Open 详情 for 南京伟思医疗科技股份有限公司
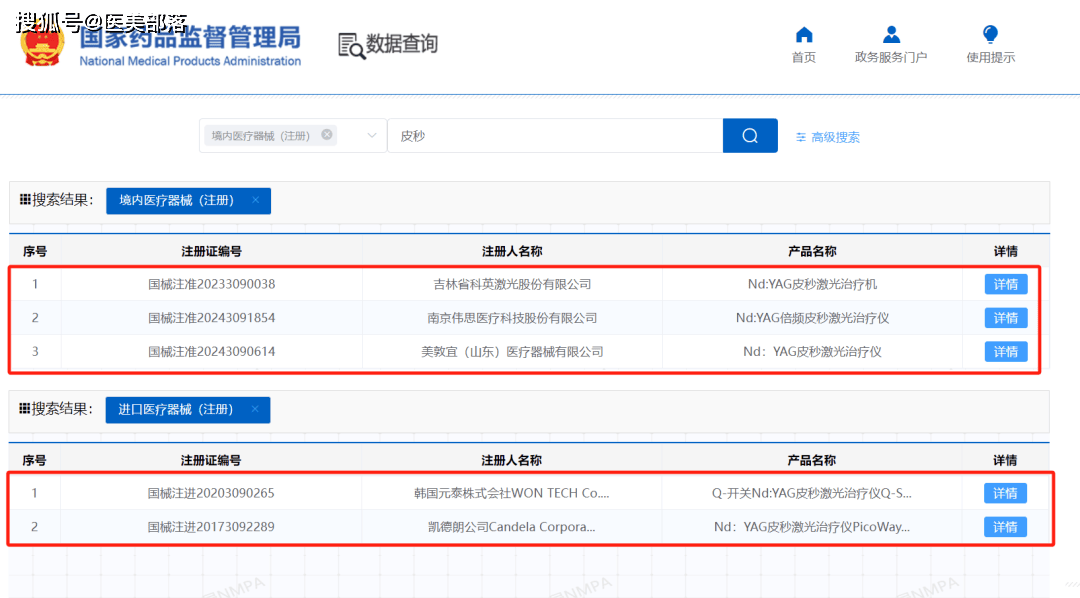The width and height of the screenshot is (1080, 598). click(1006, 318)
